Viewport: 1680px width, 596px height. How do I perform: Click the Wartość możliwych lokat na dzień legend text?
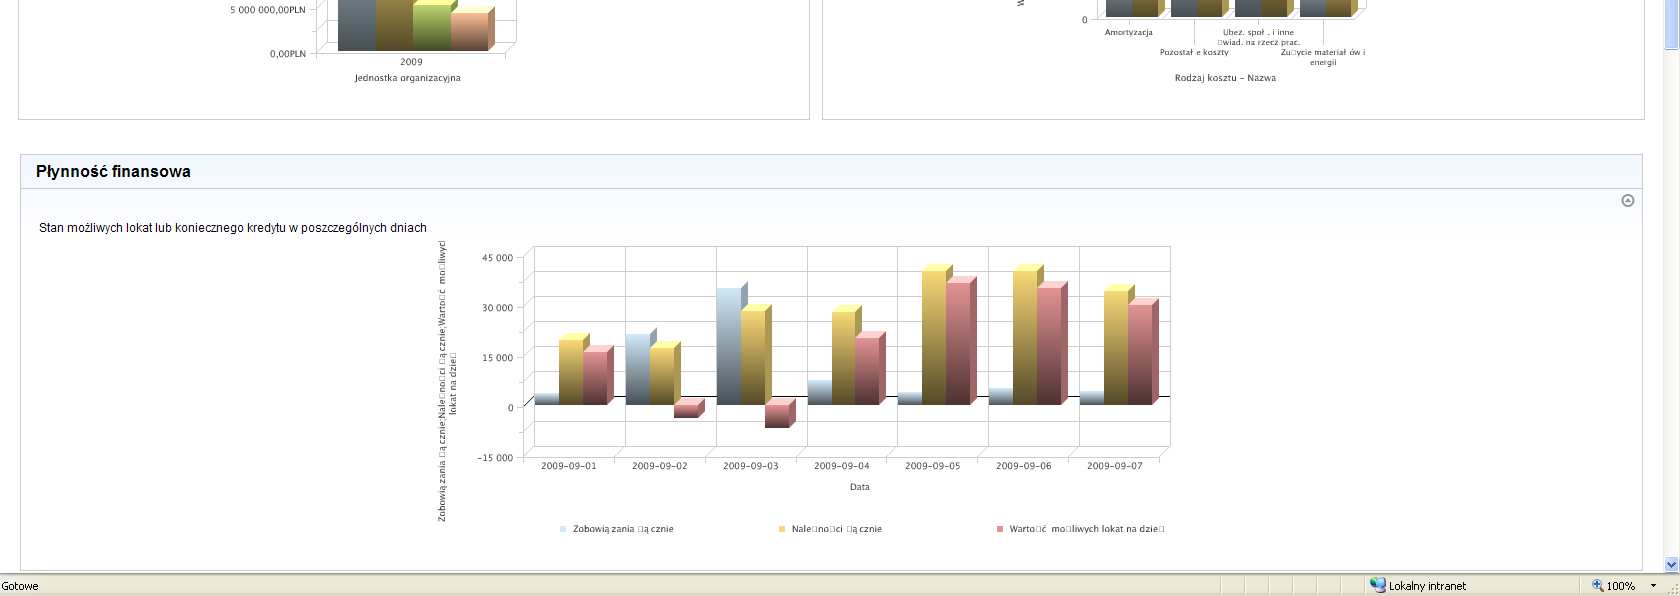[1087, 529]
